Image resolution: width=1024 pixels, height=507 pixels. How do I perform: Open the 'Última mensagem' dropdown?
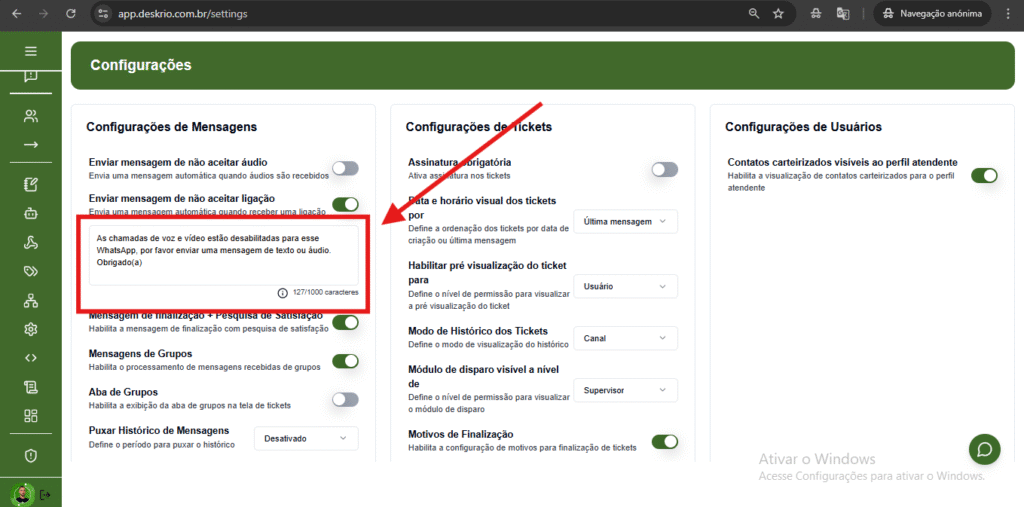(625, 221)
